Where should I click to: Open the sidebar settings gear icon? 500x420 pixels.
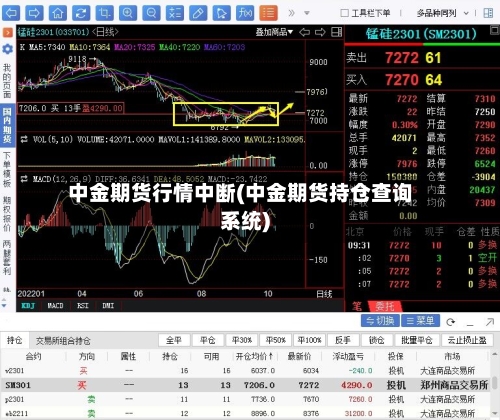7,49
